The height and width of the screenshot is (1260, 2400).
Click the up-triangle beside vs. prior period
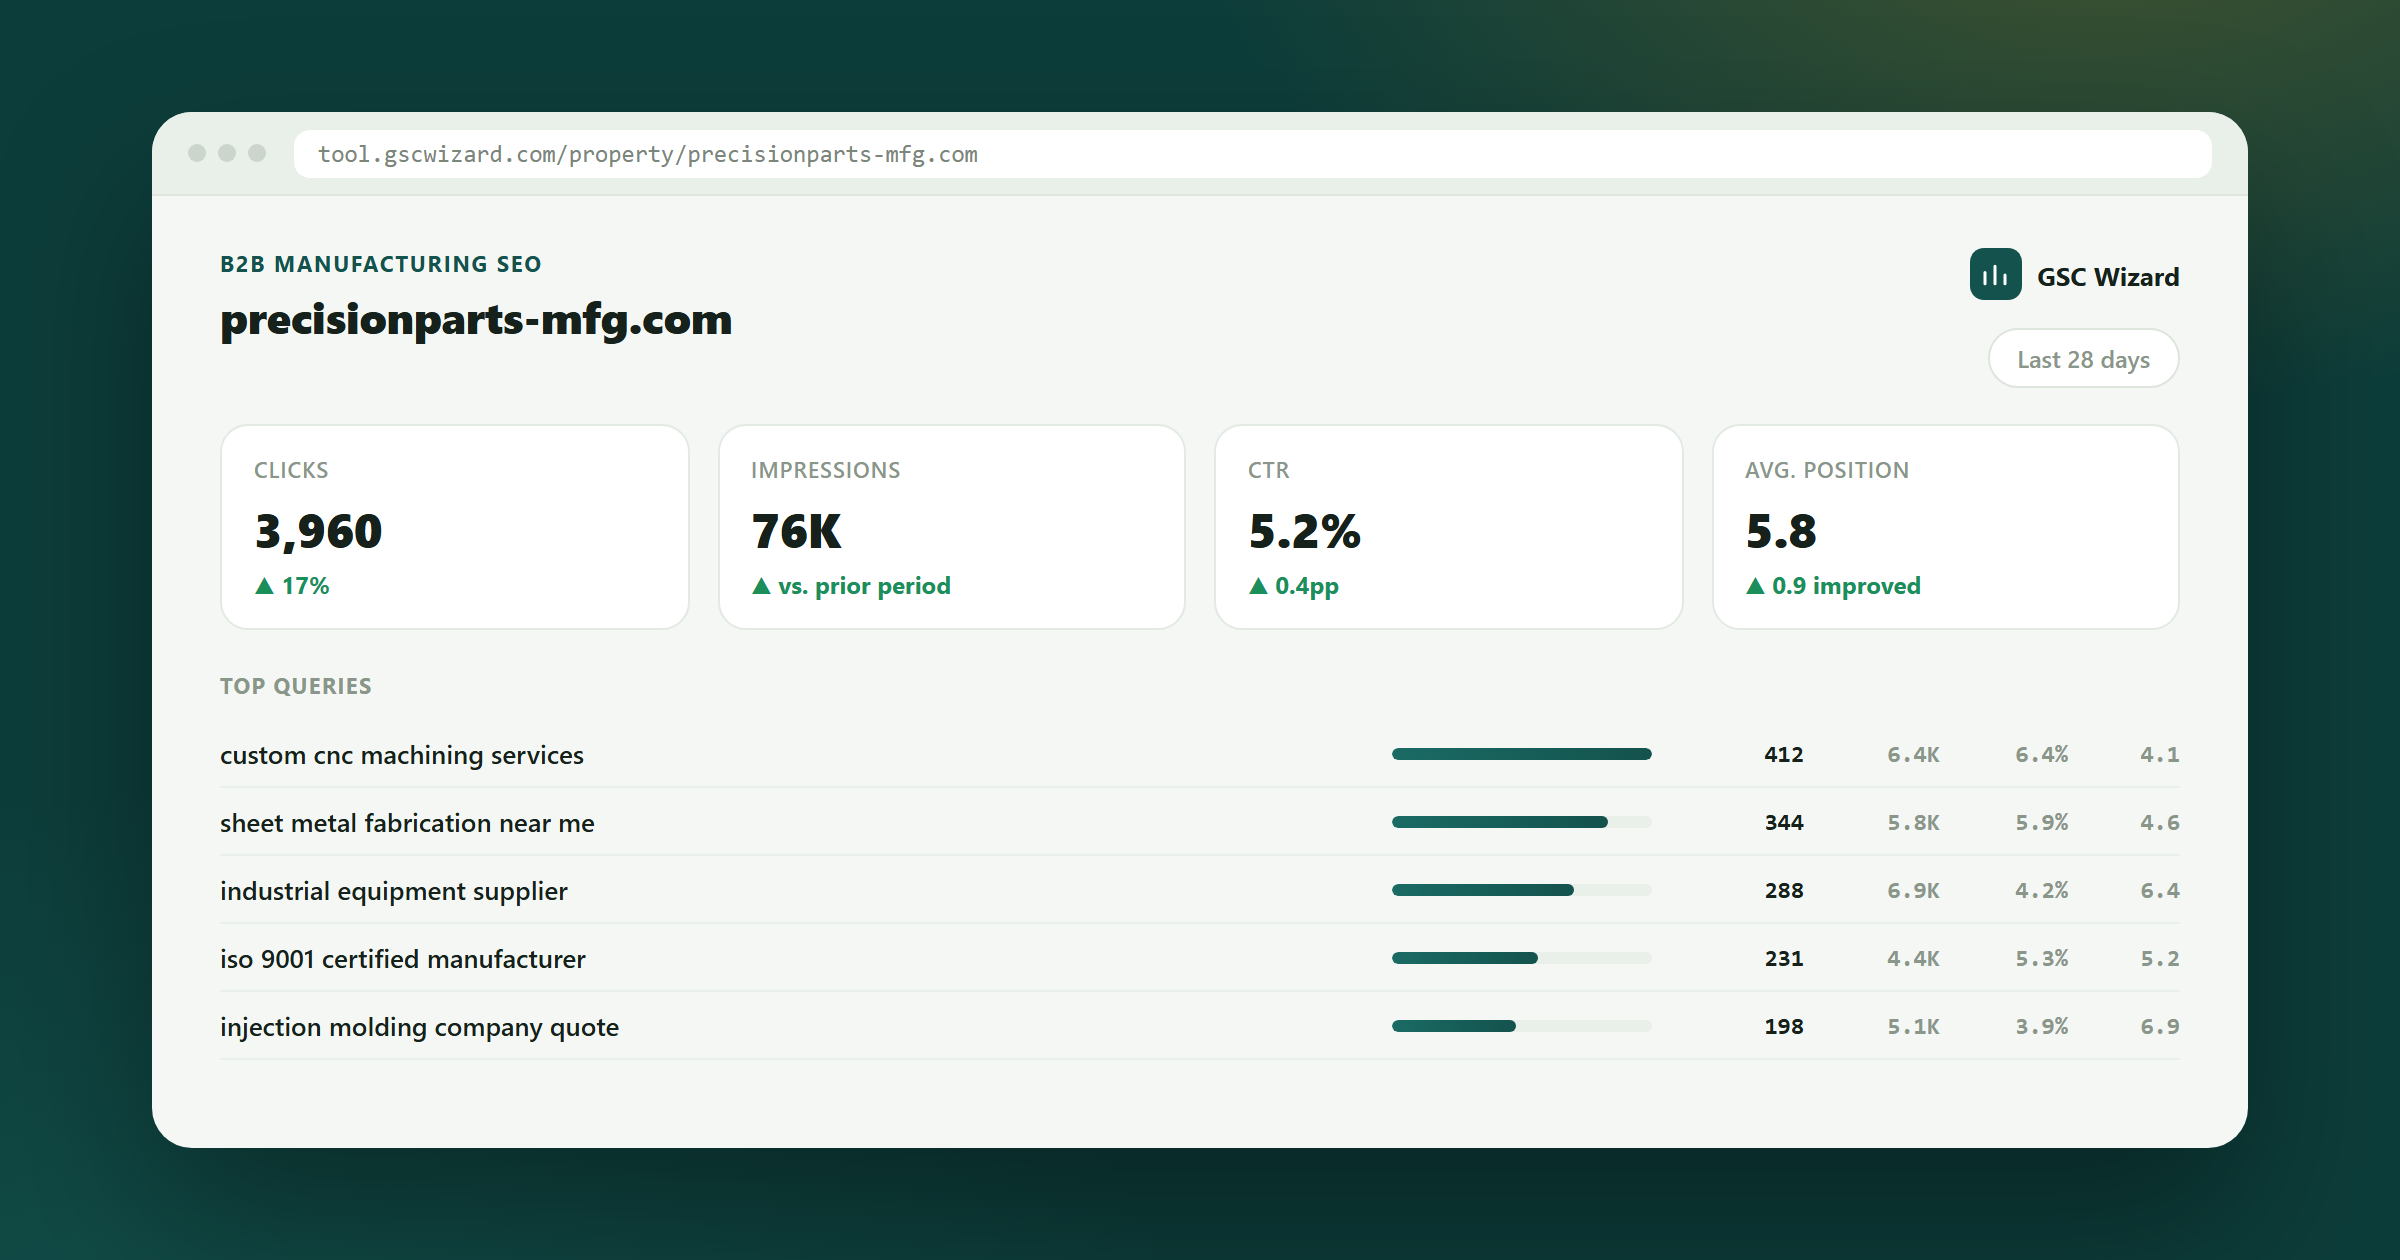click(761, 586)
